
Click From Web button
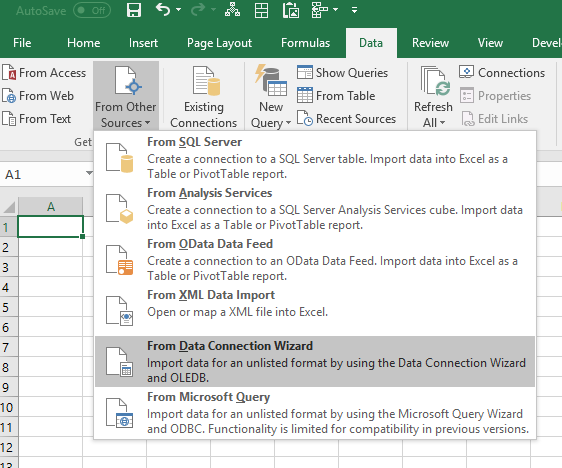[x=38, y=96]
